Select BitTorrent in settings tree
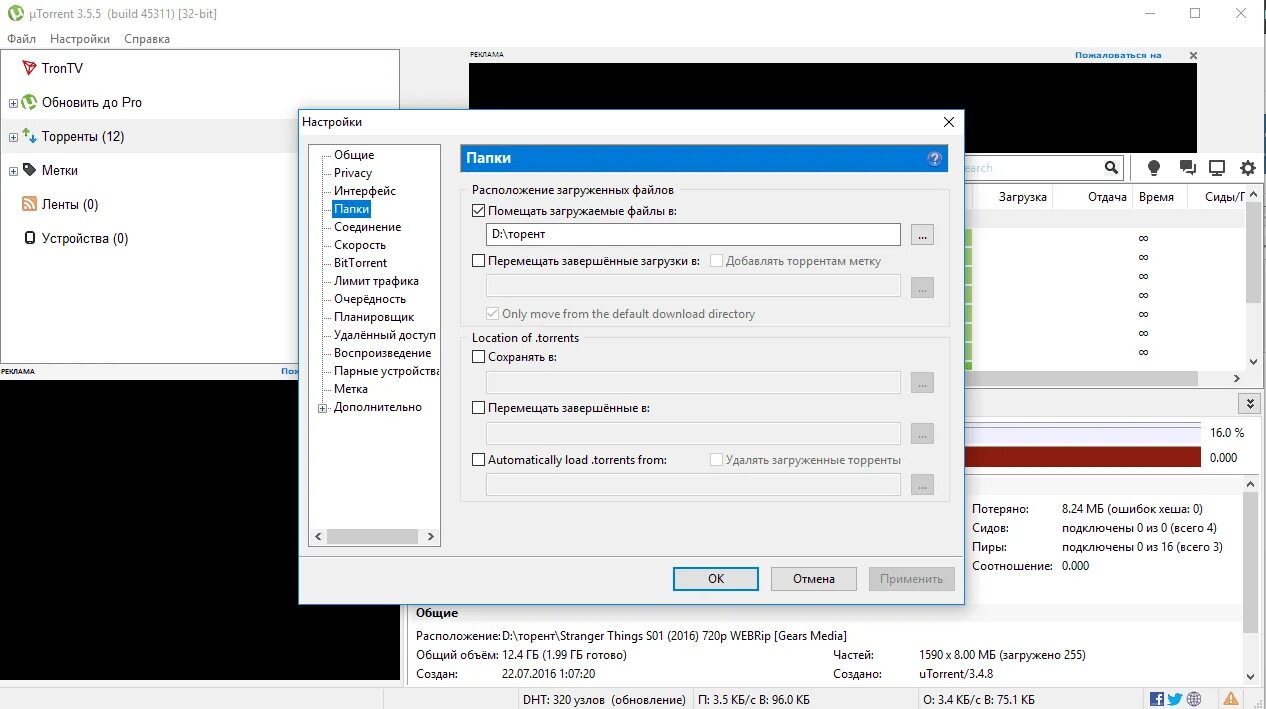The image size is (1266, 709). pos(361,263)
